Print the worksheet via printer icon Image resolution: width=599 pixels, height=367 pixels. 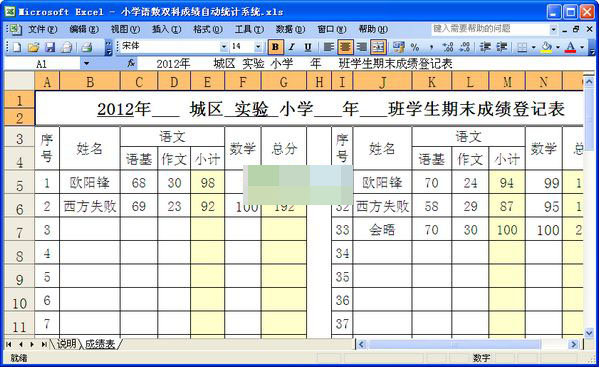click(86, 47)
